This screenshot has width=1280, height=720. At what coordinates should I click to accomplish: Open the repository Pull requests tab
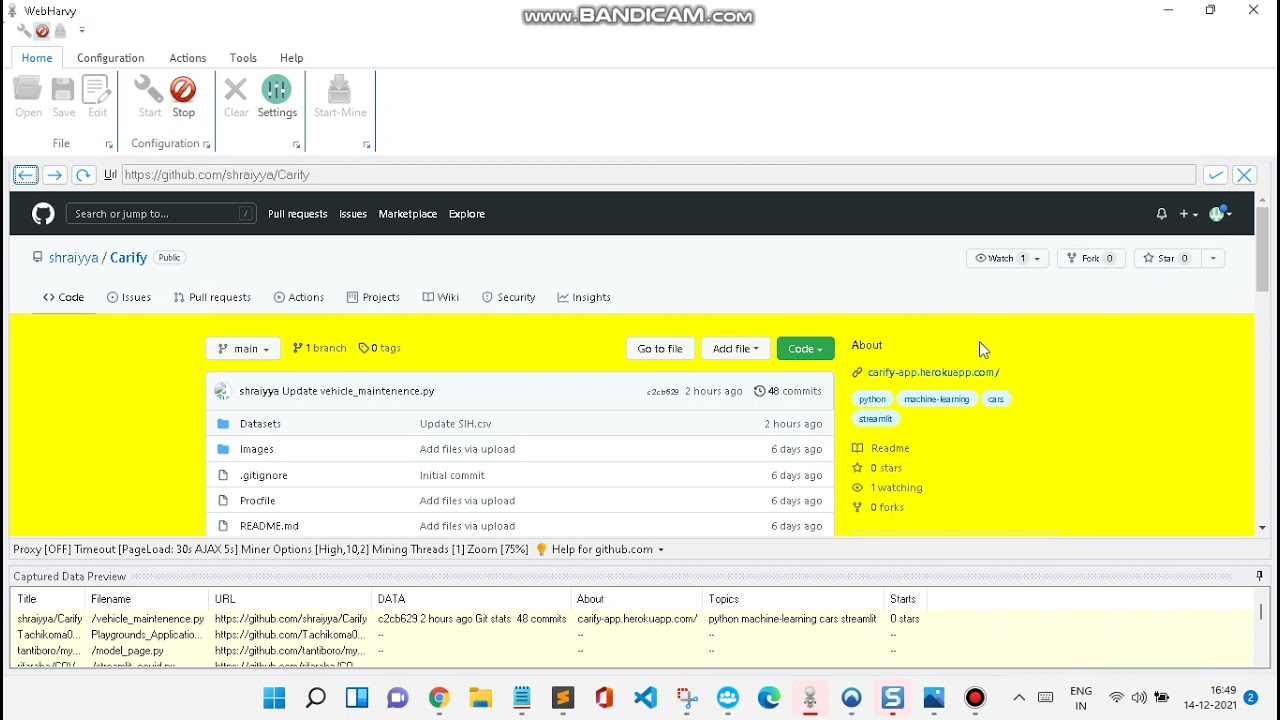pyautogui.click(x=212, y=297)
